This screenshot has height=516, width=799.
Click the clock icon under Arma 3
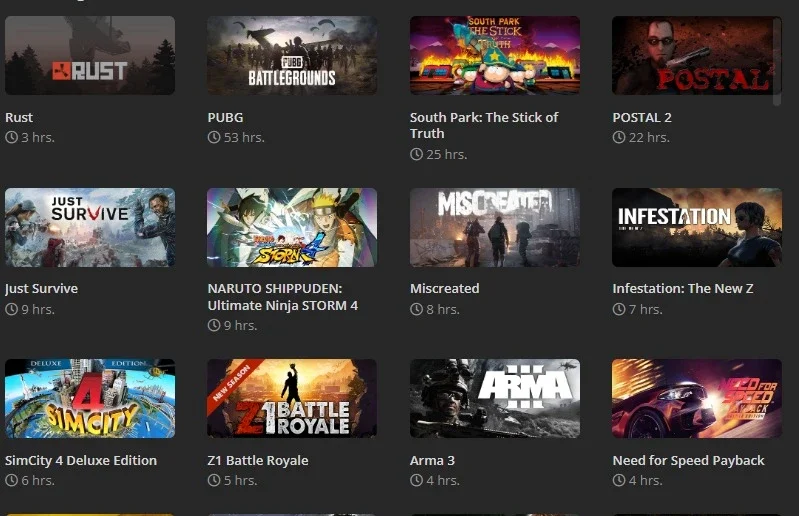416,480
